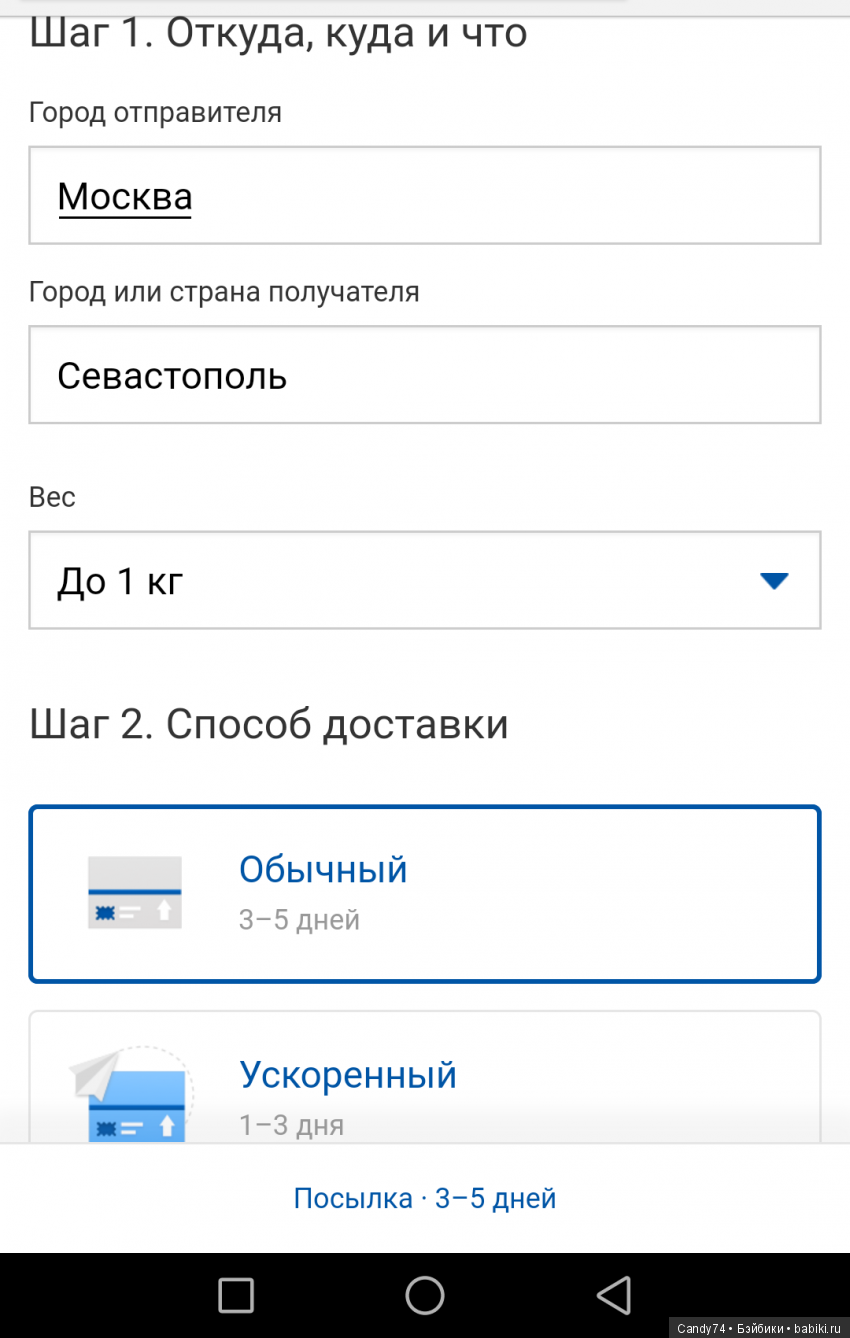Open recent apps with the square button

point(236,1295)
